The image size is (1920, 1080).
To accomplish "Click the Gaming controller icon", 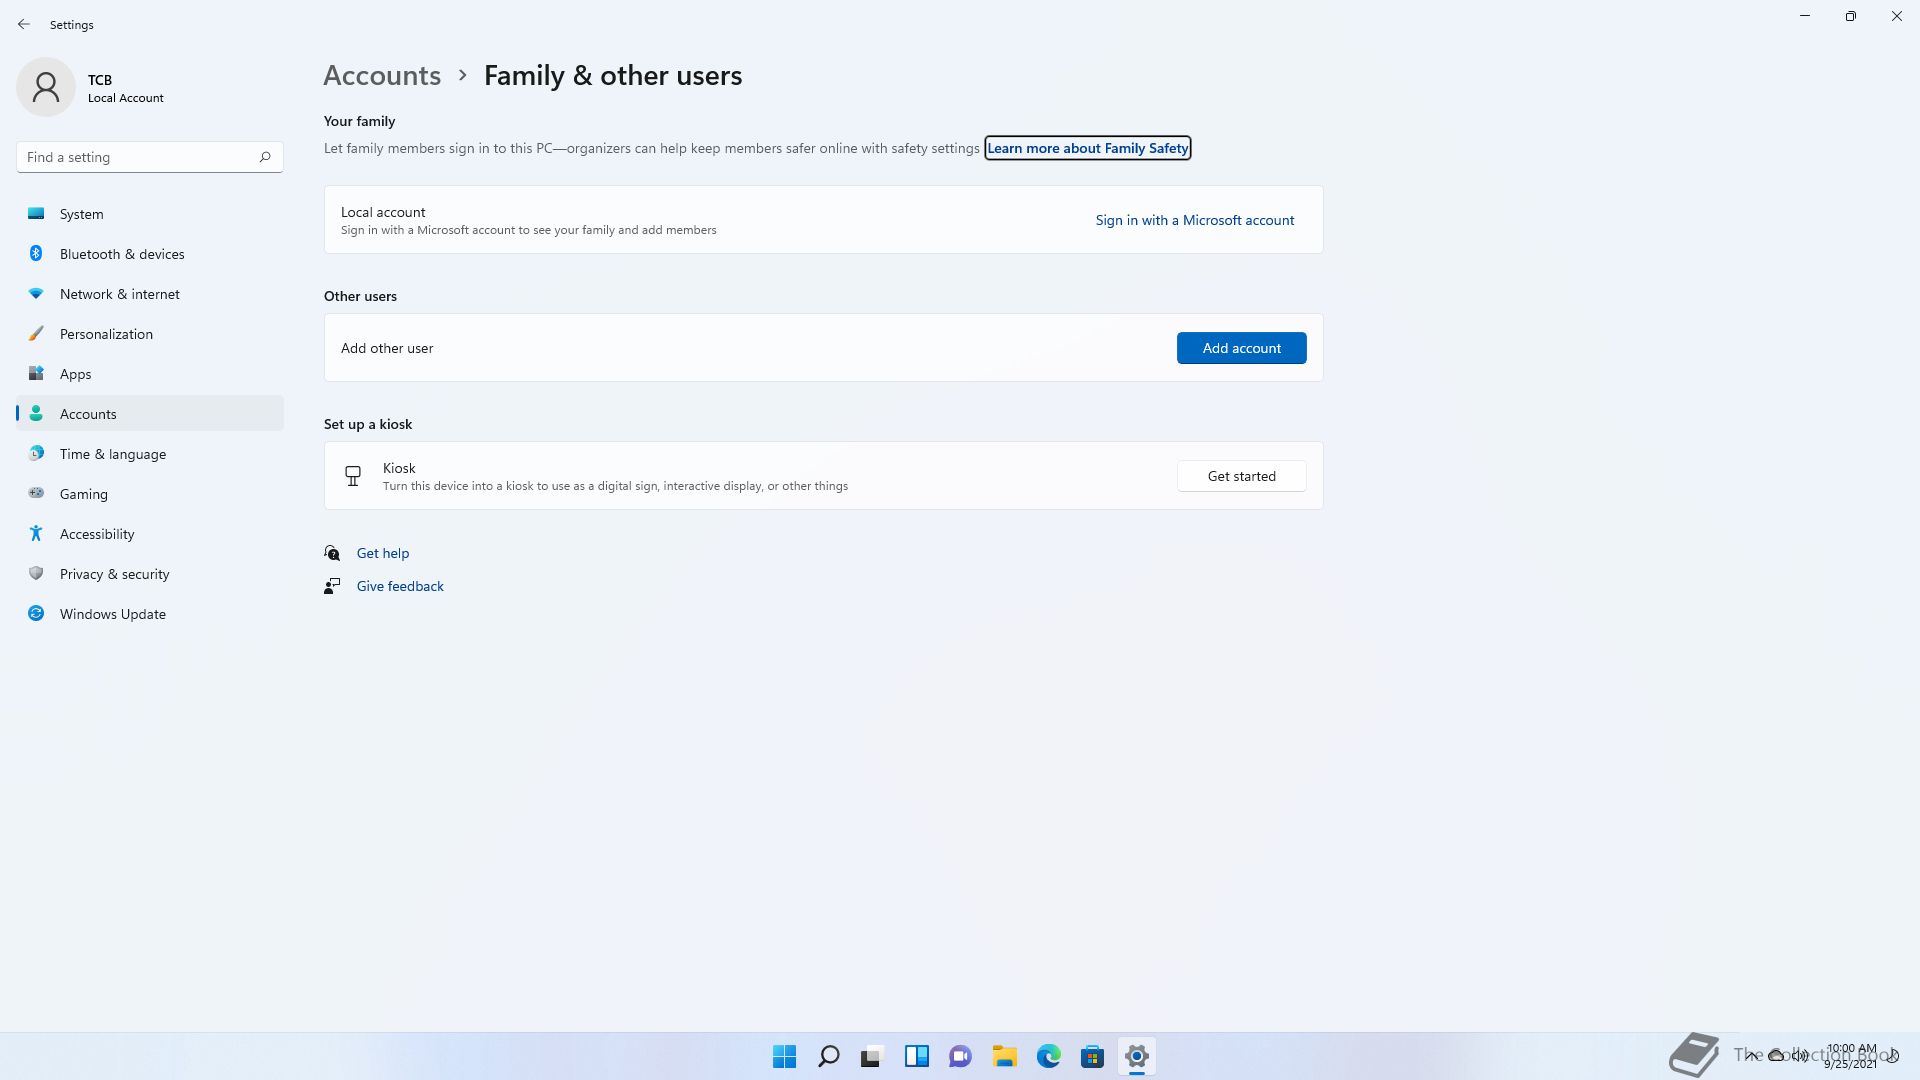I will click(x=36, y=493).
